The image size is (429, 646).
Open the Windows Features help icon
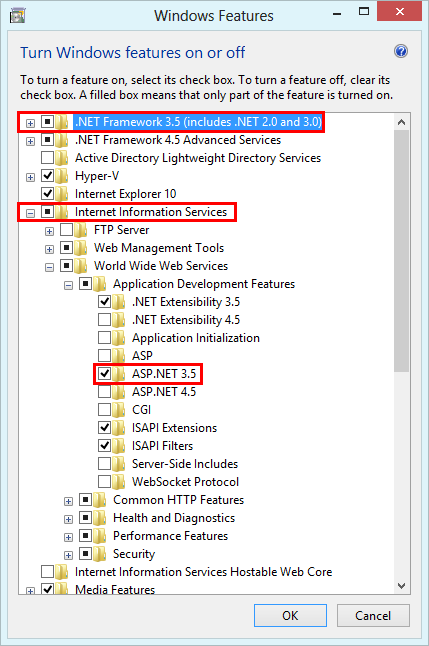(x=401, y=51)
